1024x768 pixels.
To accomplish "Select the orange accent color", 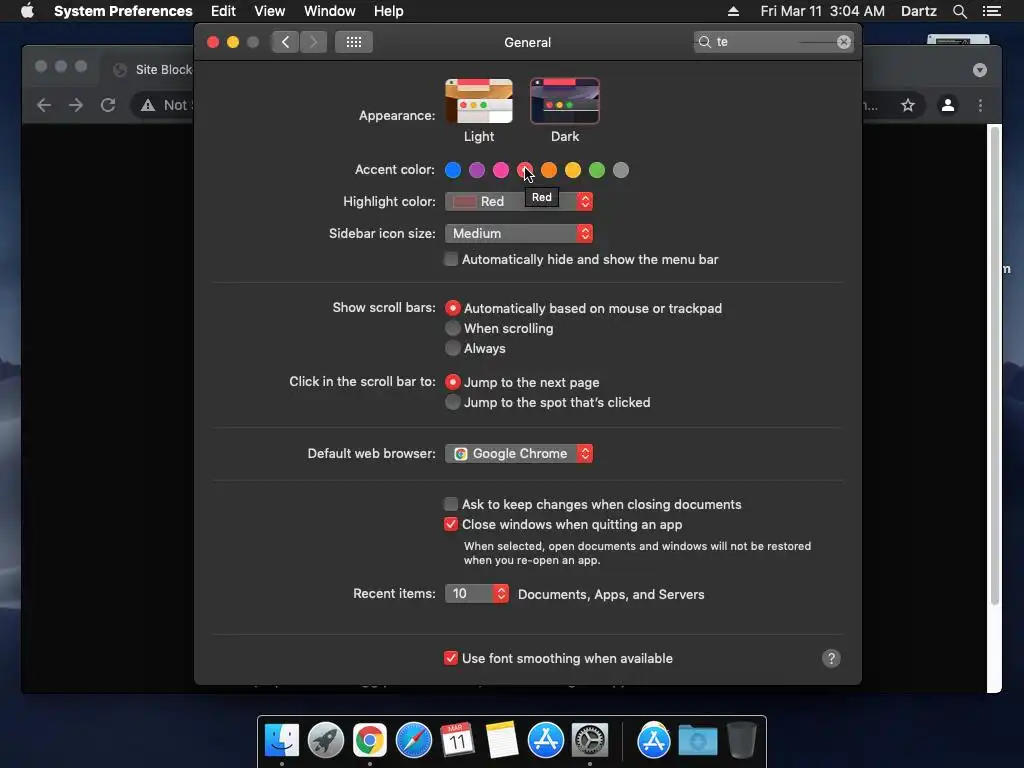I will click(549, 170).
